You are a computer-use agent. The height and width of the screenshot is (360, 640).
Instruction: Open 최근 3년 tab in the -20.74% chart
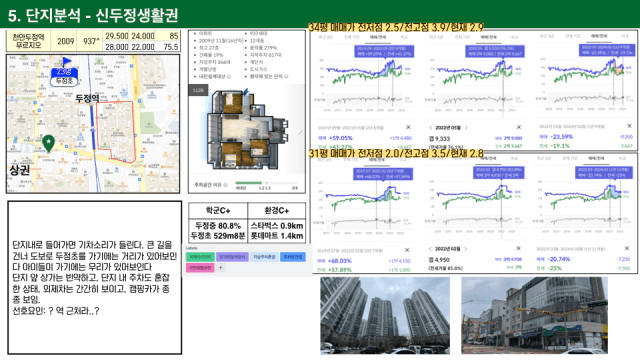pos(545,158)
